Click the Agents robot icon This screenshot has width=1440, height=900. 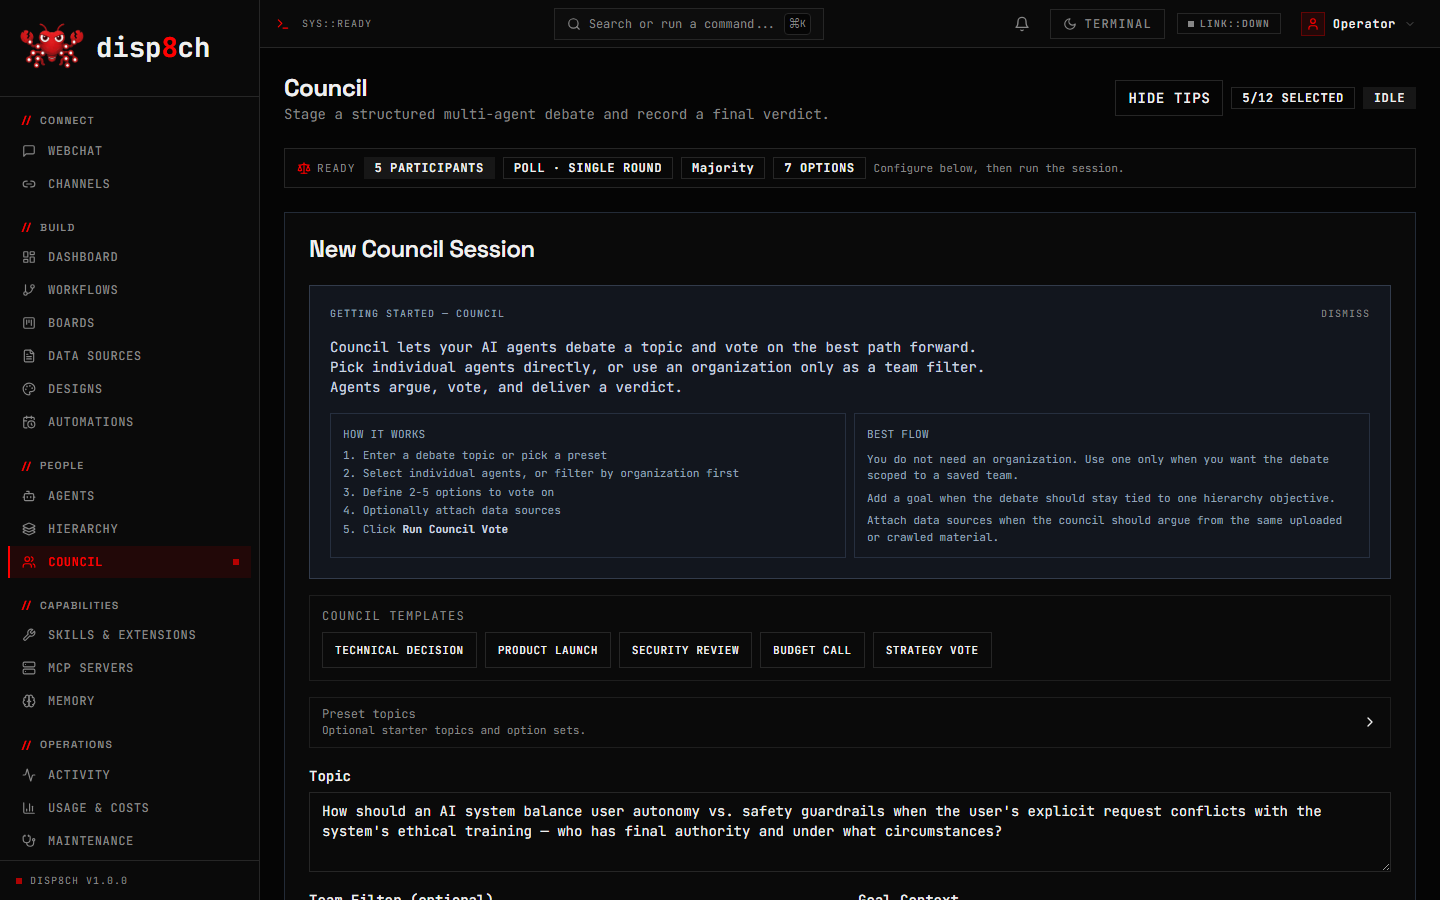point(29,496)
